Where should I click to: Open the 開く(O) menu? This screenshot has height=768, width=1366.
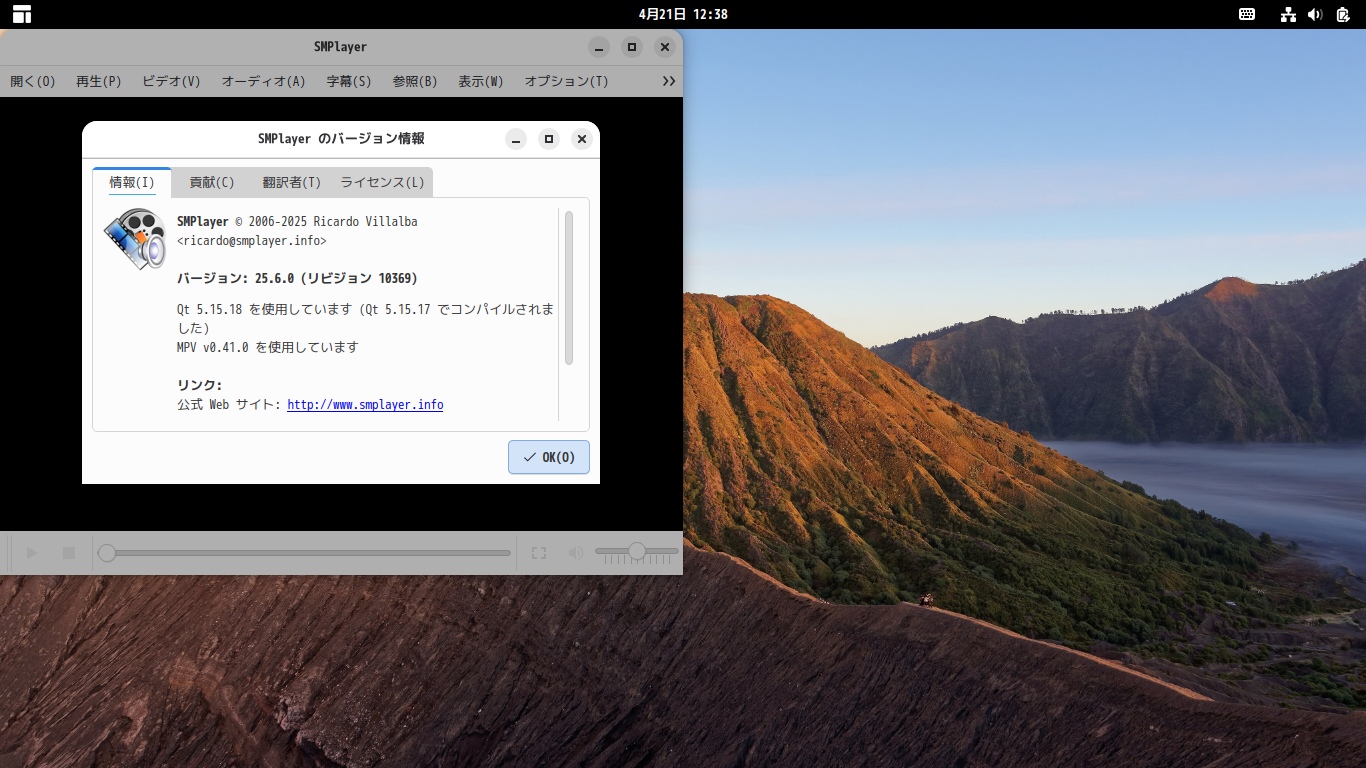click(x=32, y=81)
